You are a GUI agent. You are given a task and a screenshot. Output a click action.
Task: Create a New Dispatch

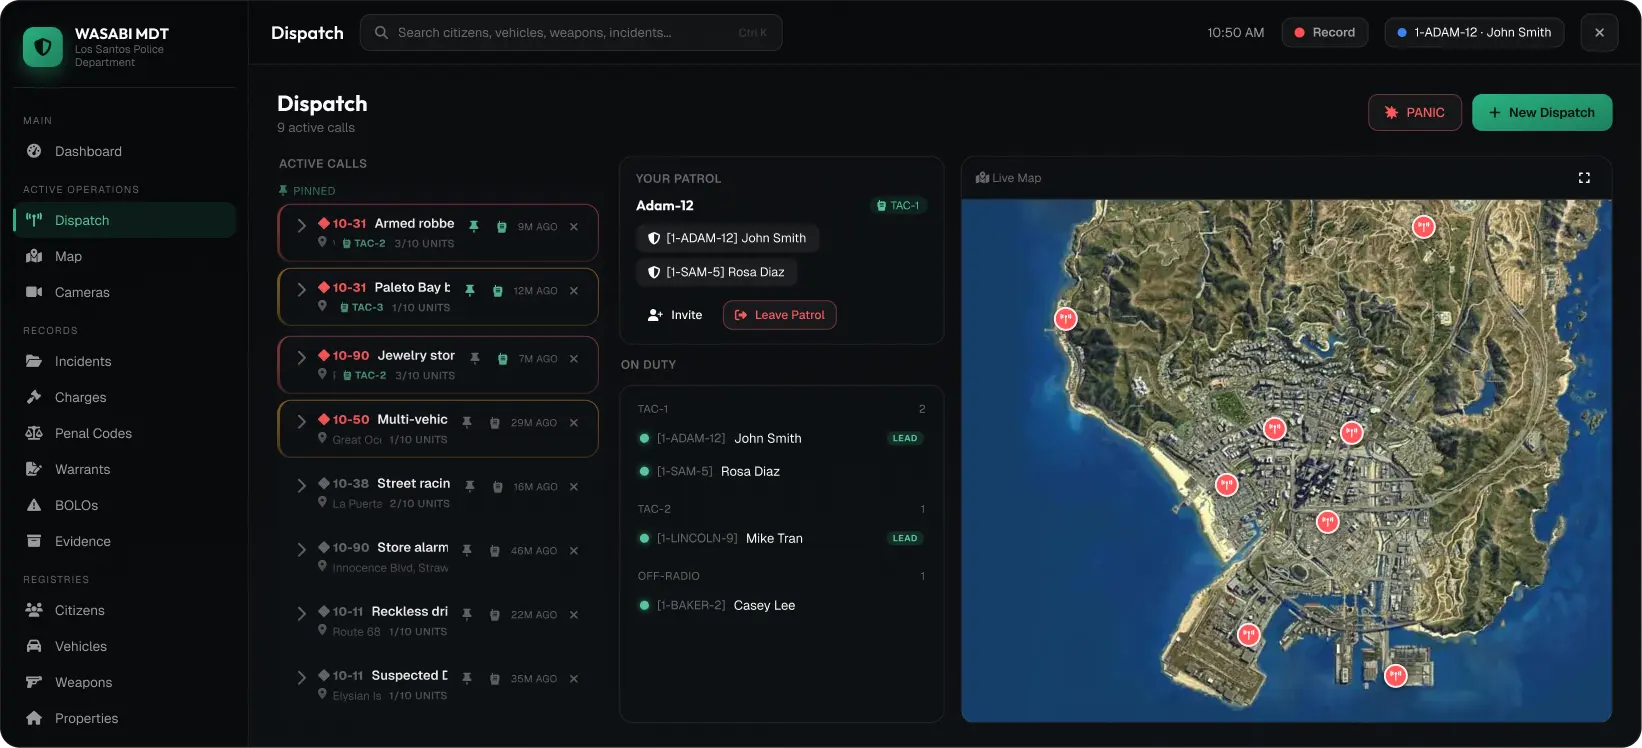[1542, 113]
